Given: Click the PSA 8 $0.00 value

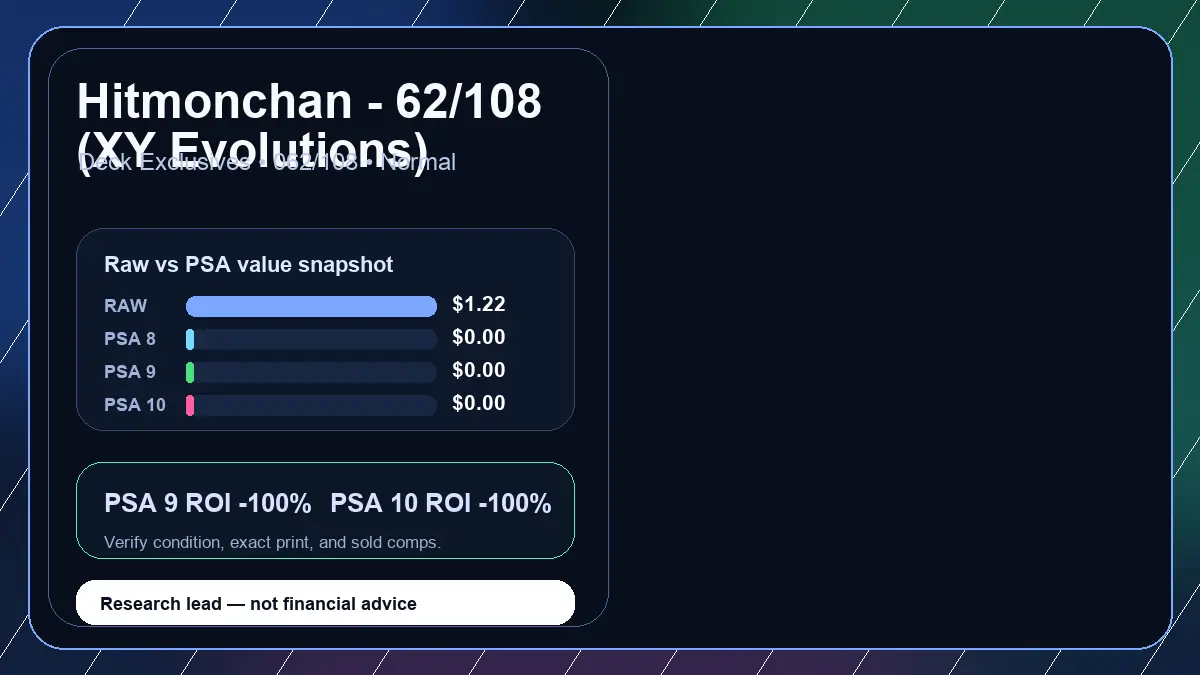Looking at the screenshot, I should click(479, 338).
